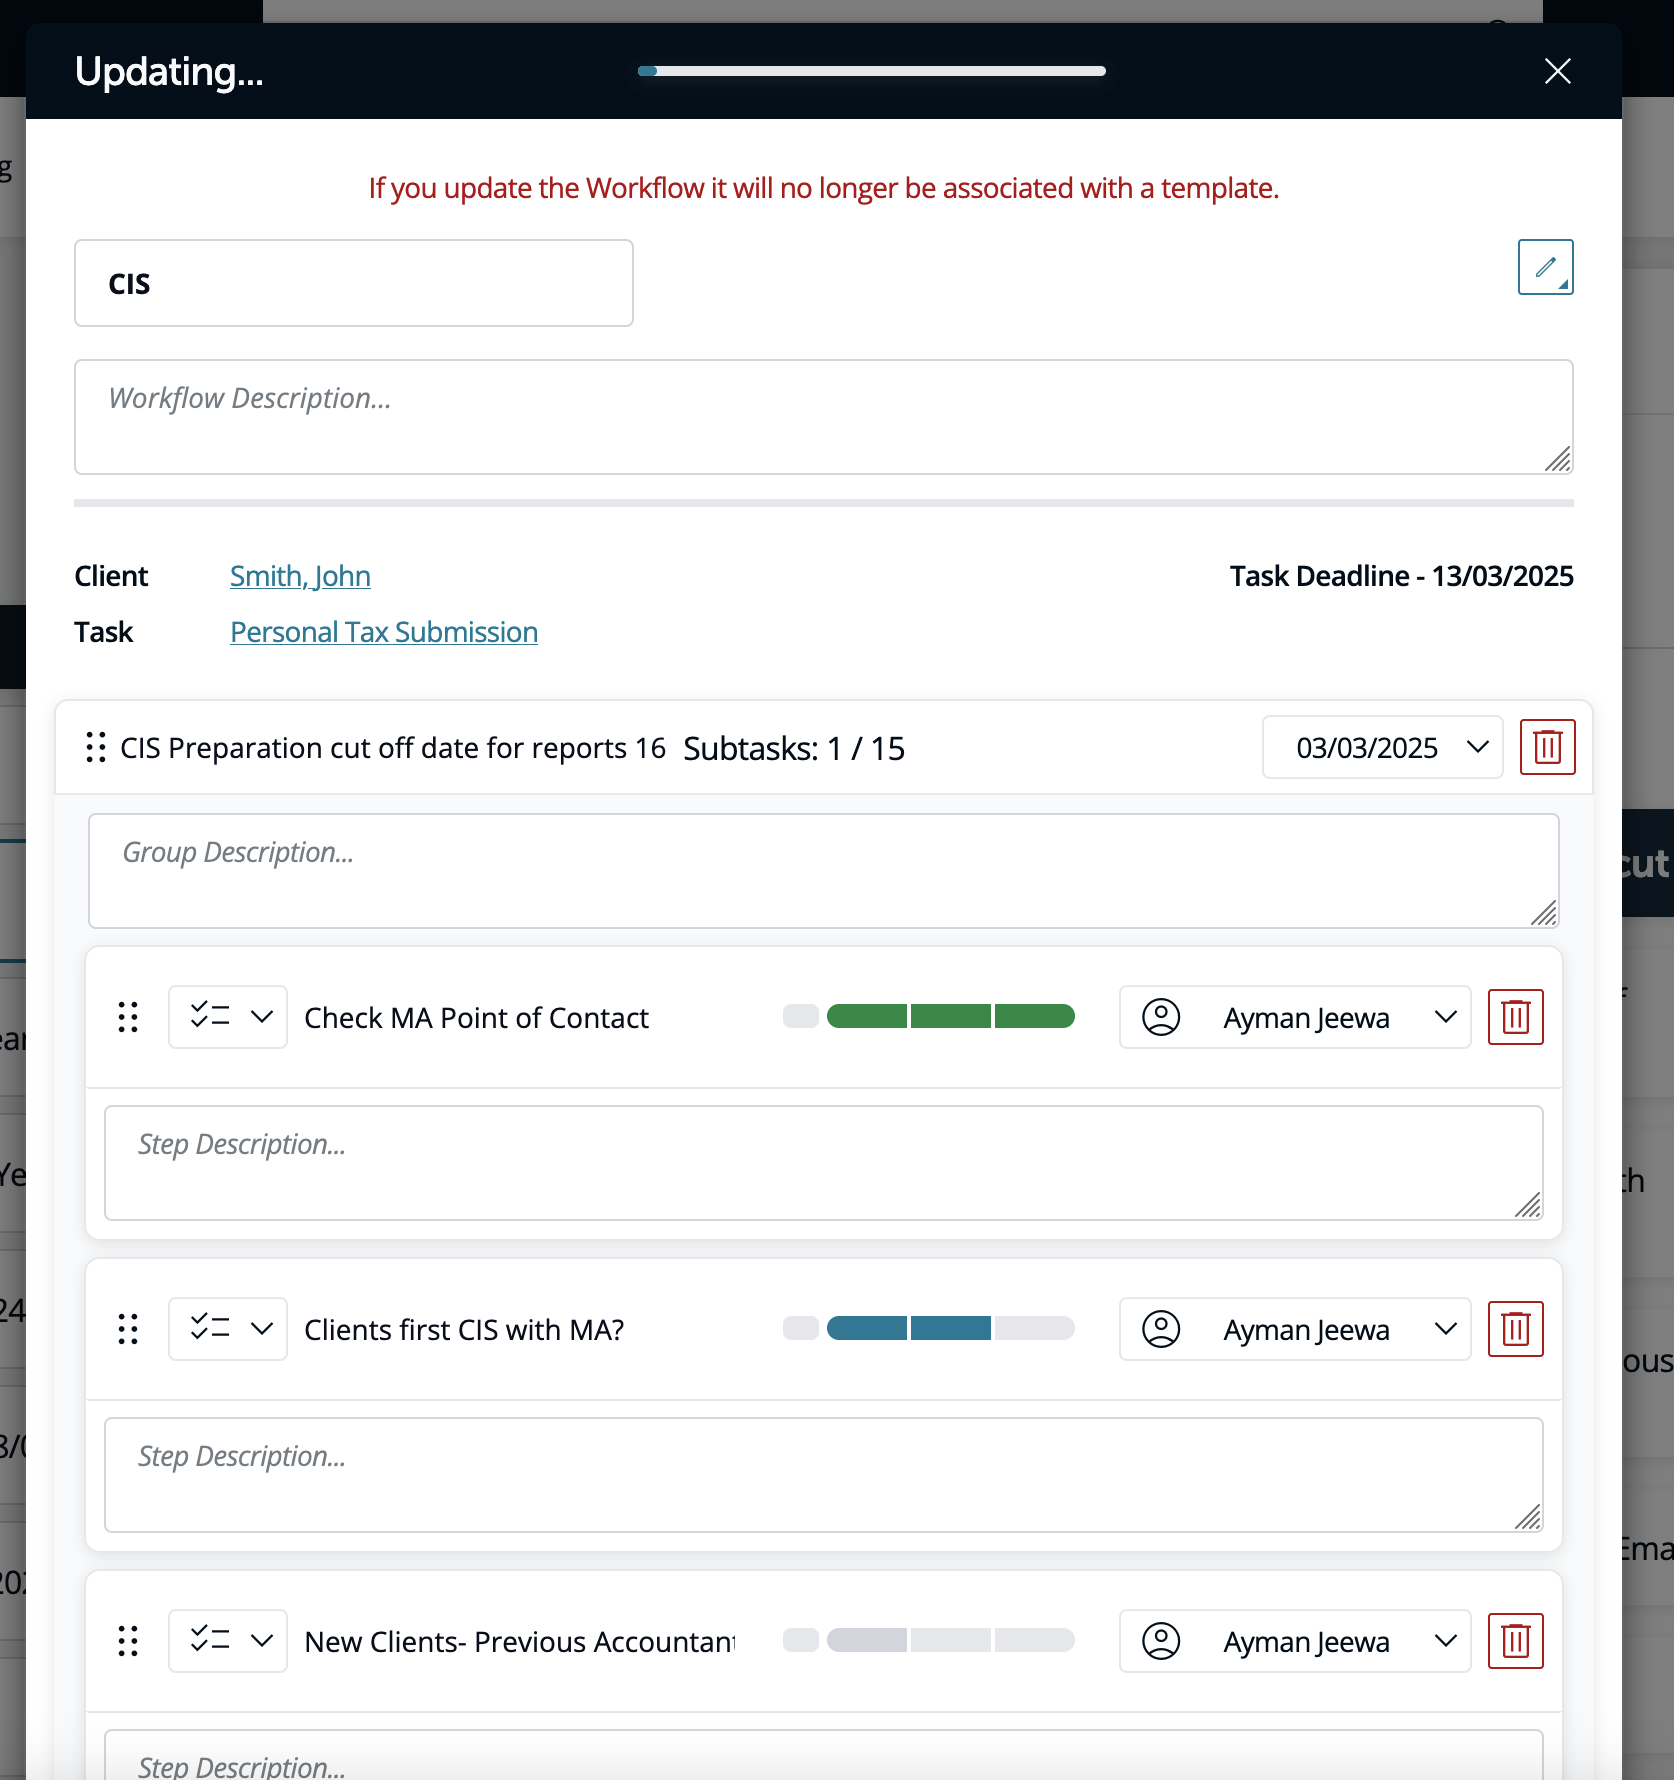
Task: Click the Clients first CIS with MA? title
Action: click(x=464, y=1330)
